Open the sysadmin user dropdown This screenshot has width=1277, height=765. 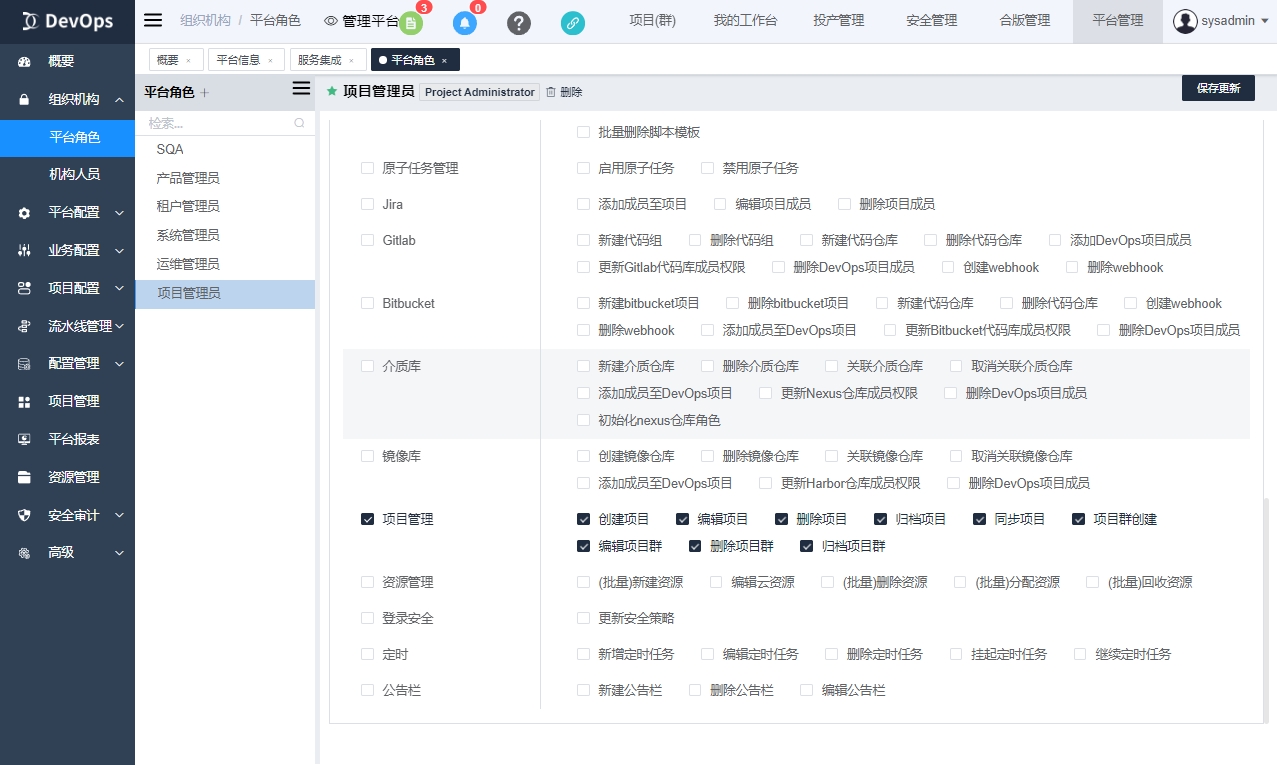pyautogui.click(x=1220, y=21)
